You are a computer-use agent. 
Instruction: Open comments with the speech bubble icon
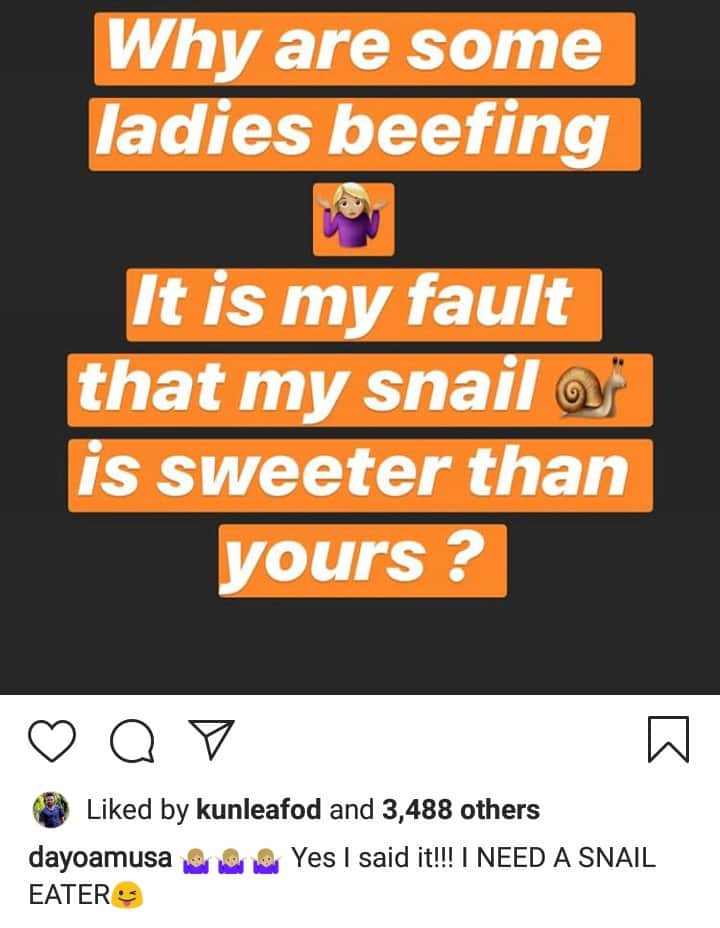coord(131,742)
